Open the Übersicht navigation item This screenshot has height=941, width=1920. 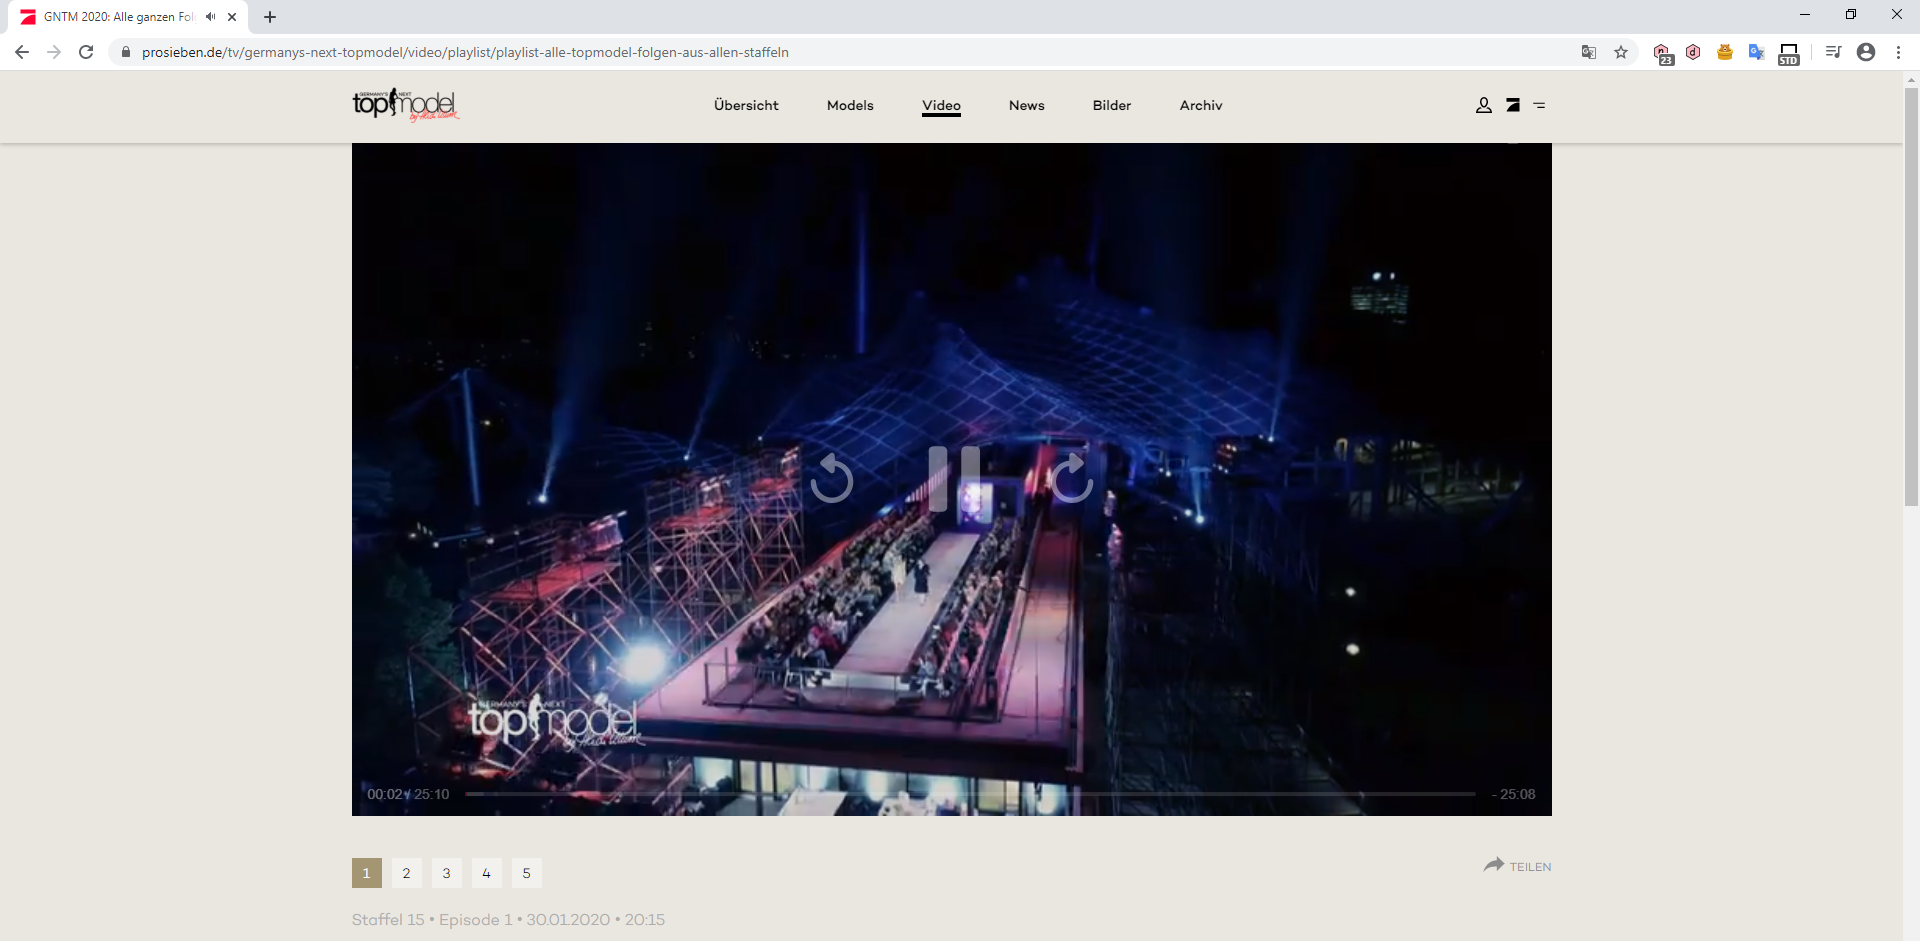pyautogui.click(x=746, y=105)
